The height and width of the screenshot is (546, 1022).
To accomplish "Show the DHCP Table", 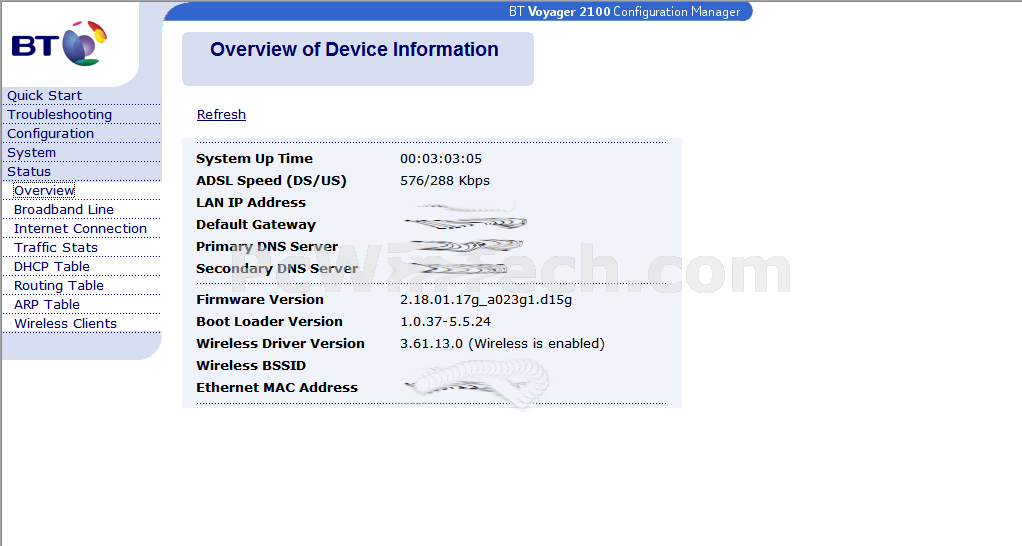I will [x=51, y=266].
